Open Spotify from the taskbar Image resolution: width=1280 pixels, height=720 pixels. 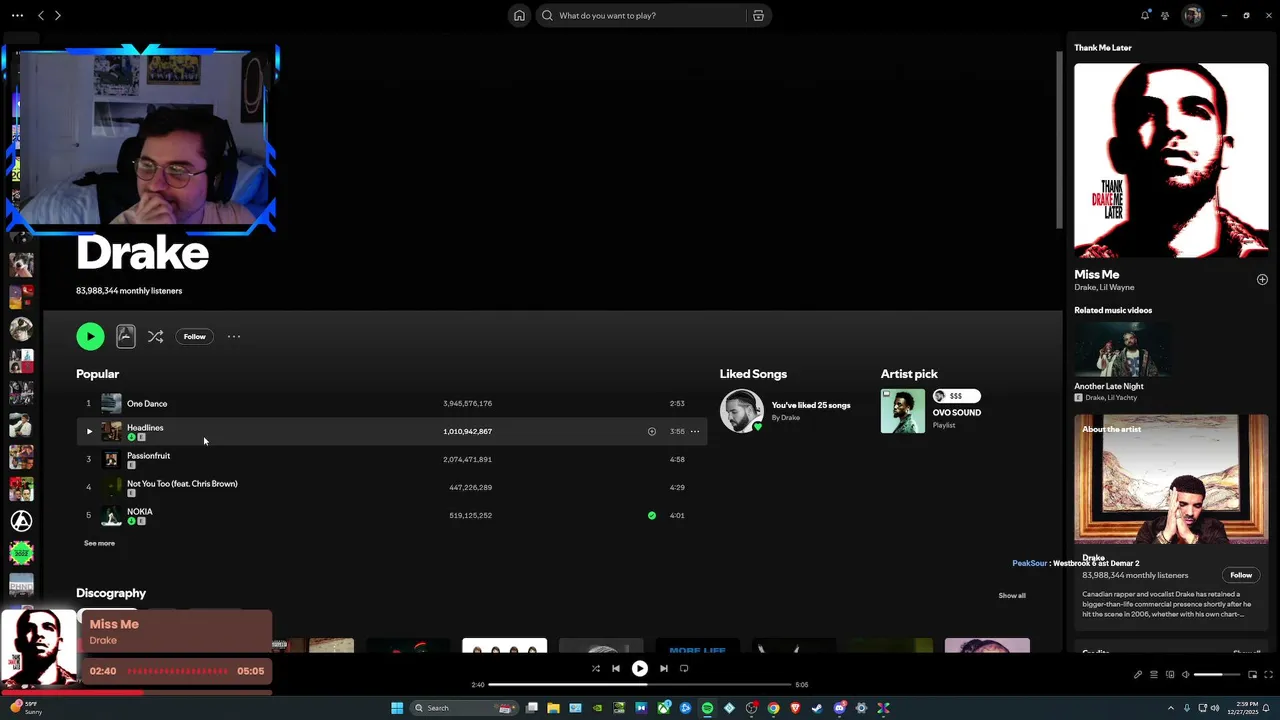pyautogui.click(x=707, y=708)
